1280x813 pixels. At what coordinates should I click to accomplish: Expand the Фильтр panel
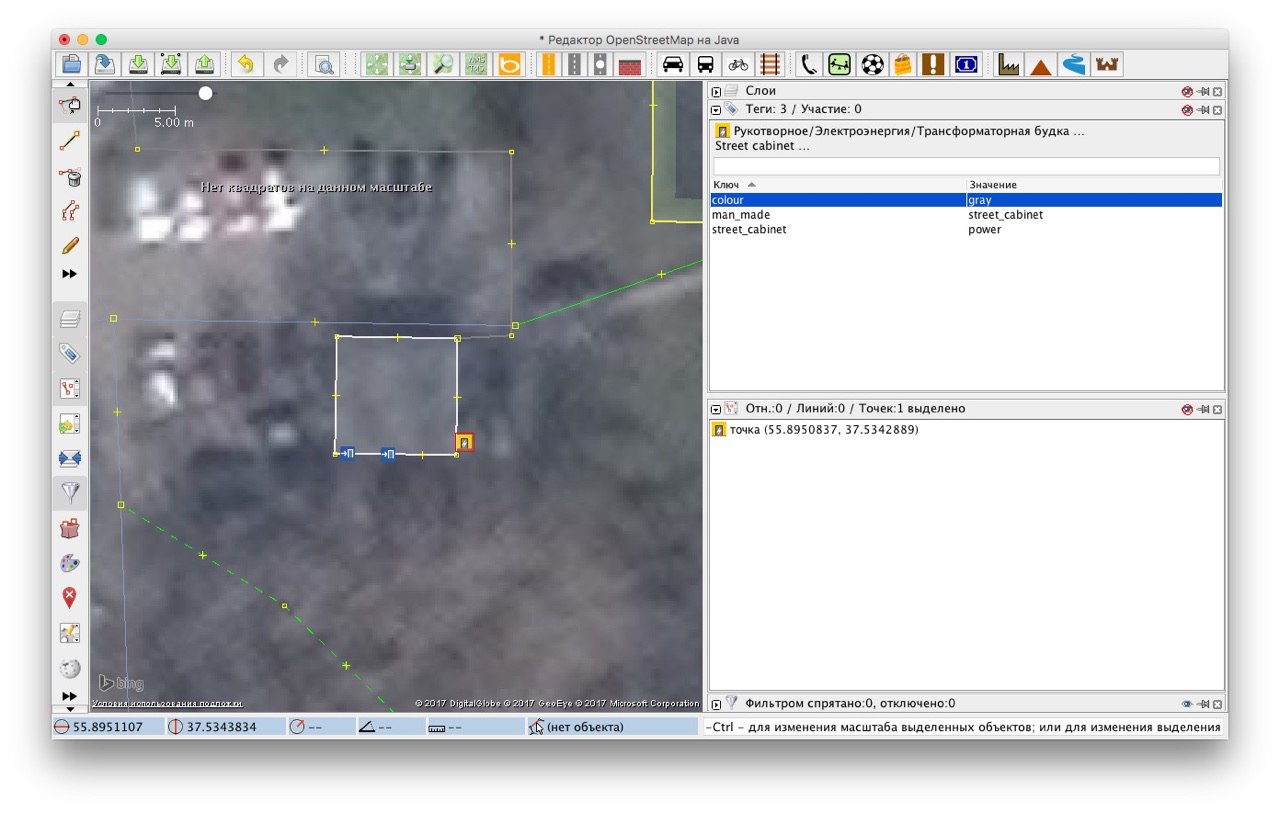pos(716,703)
